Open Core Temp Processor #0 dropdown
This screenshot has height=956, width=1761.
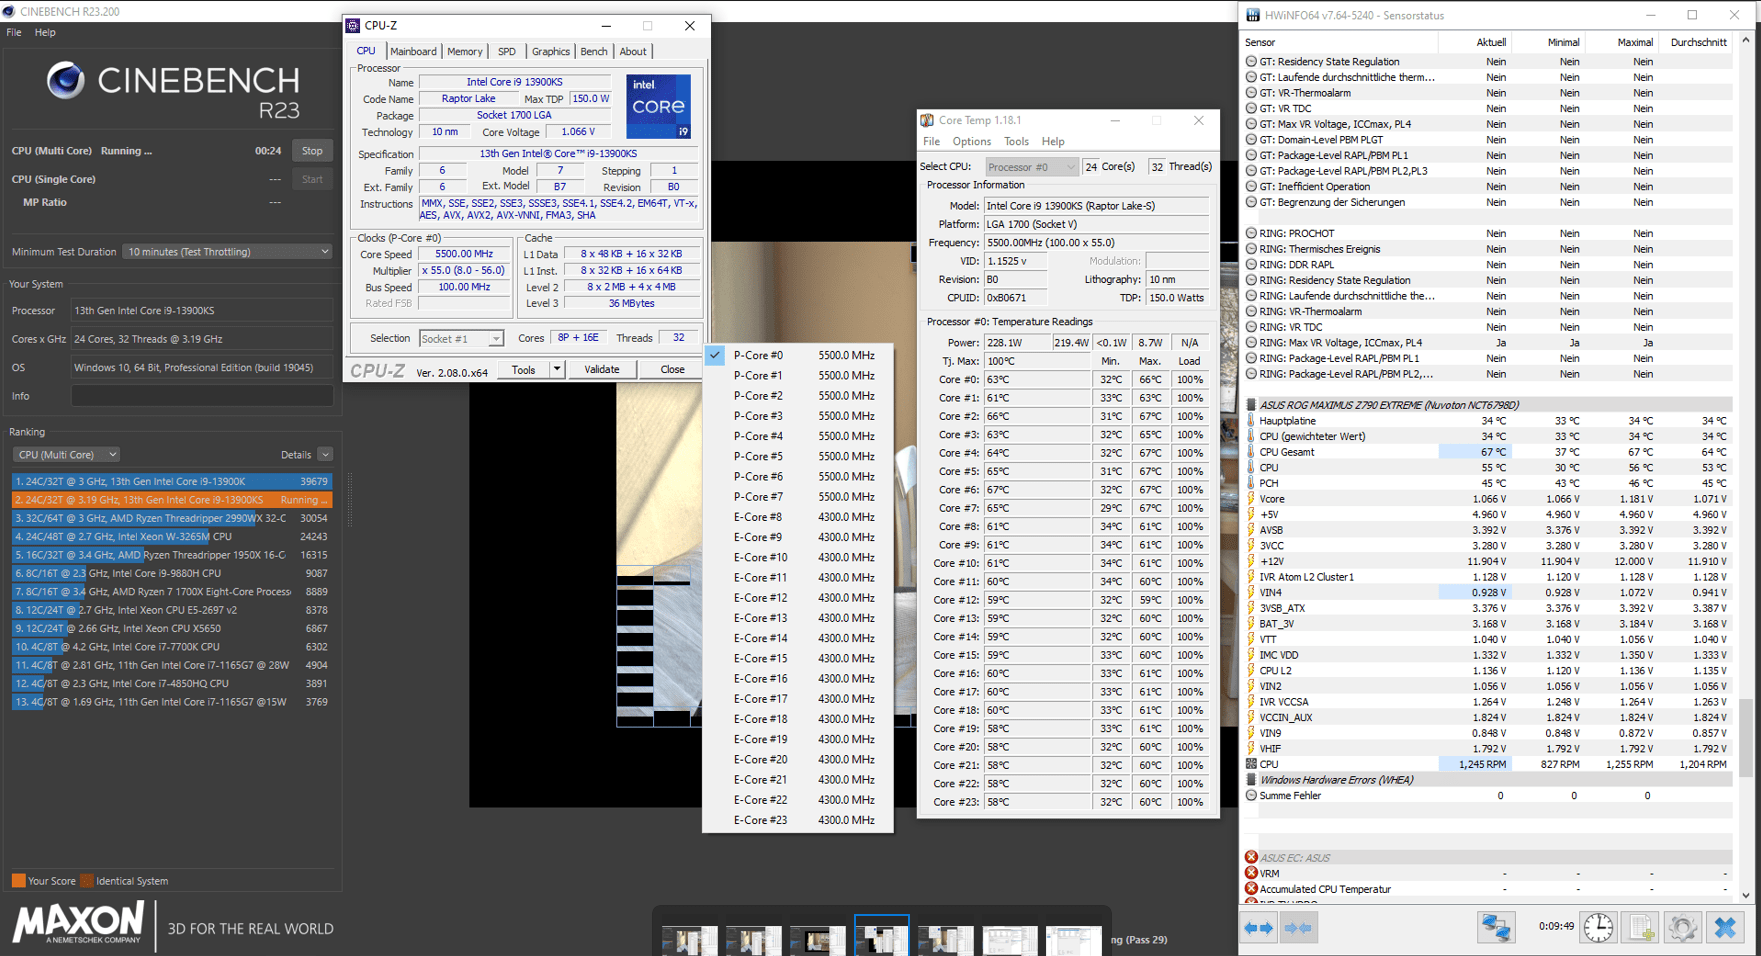tap(1031, 167)
